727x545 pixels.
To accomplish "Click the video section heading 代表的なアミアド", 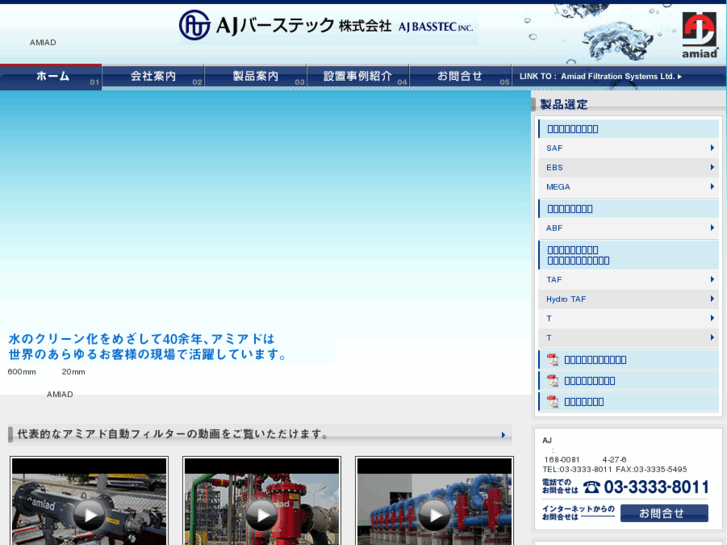I will 173,434.
